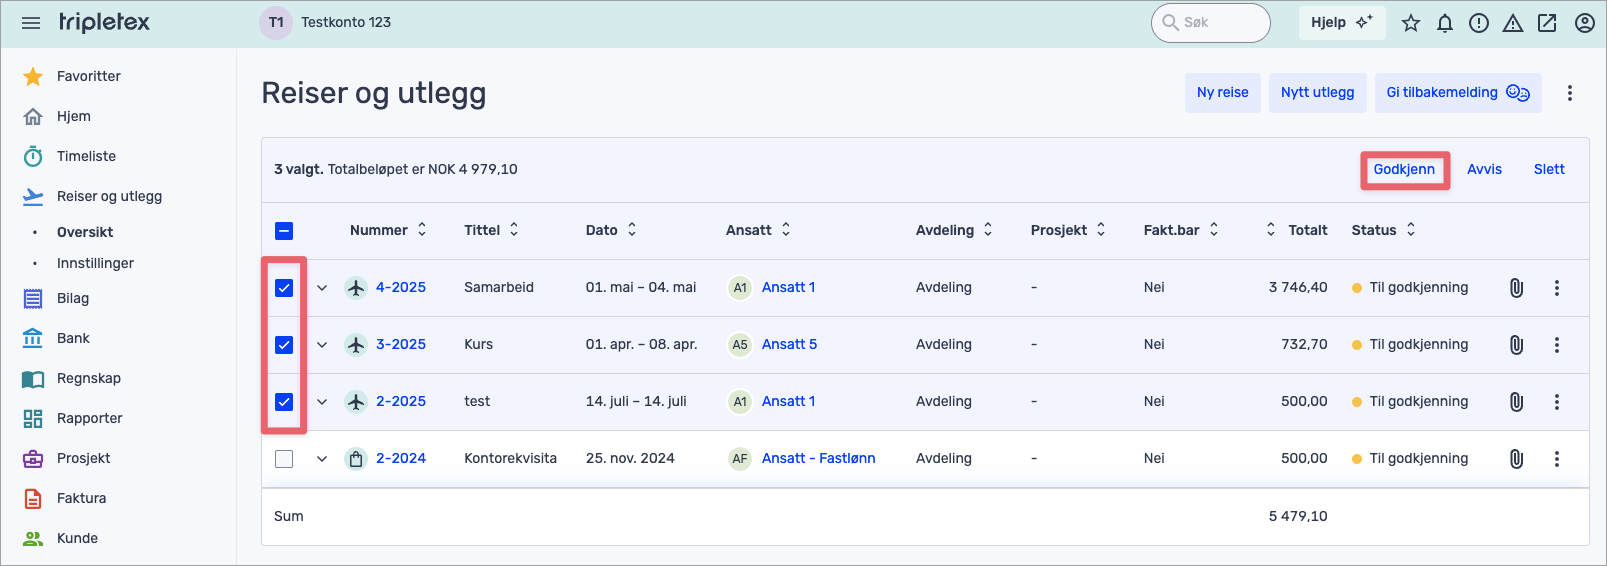Uncheck the checkbox for travel 4-2025
Screen dimensions: 1607x566
point(284,288)
